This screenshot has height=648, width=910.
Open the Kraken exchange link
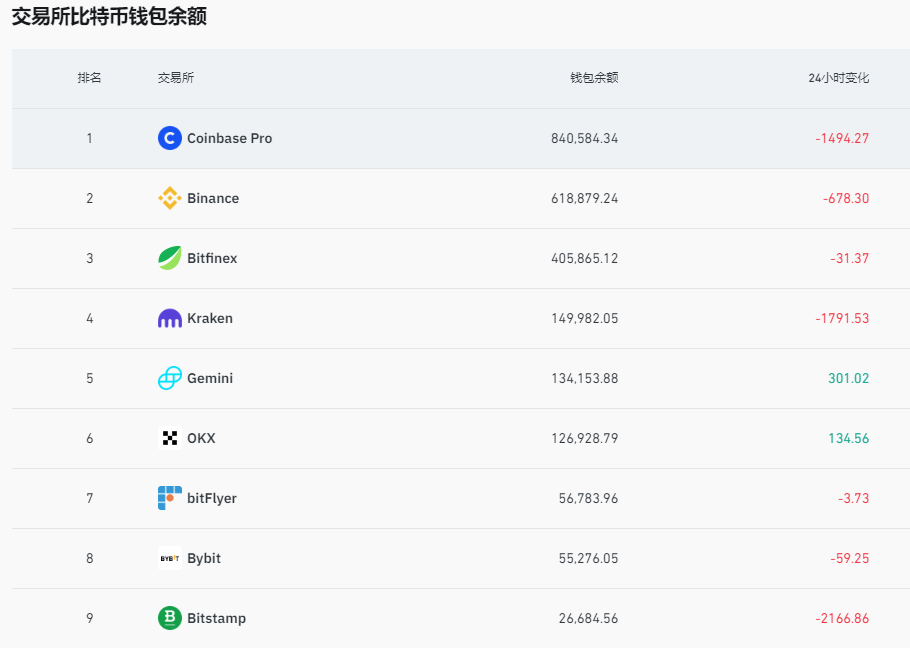pyautogui.click(x=209, y=318)
